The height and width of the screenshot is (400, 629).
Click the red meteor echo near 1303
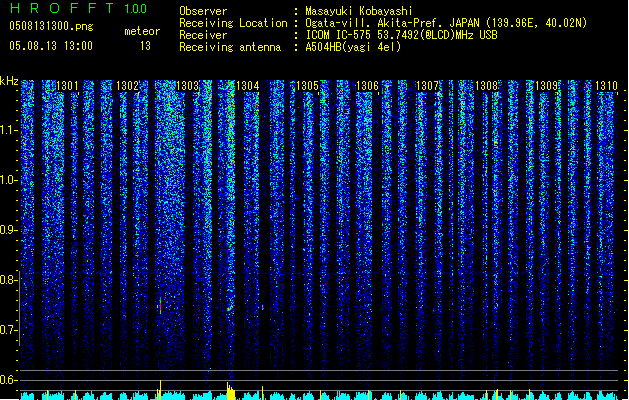(x=160, y=306)
